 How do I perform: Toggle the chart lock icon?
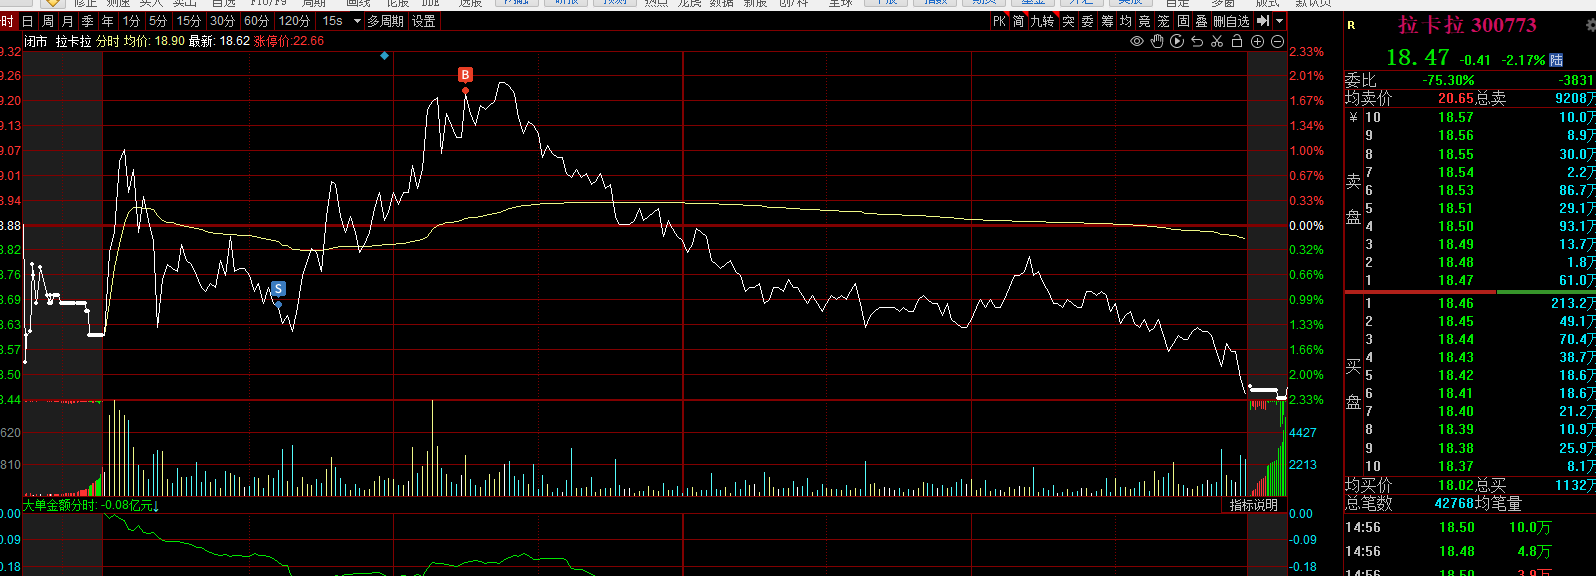1237,41
